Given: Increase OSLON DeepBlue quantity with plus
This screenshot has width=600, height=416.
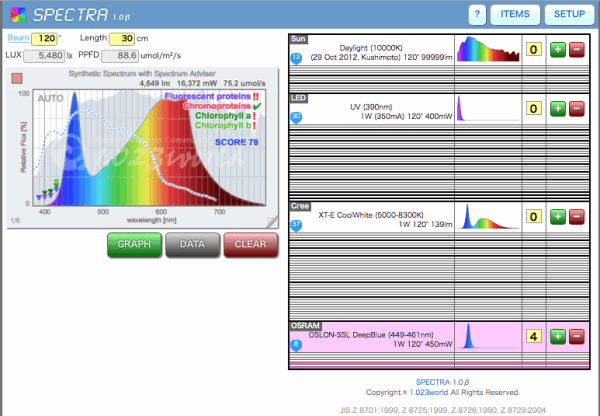Looking at the screenshot, I should 558,337.
